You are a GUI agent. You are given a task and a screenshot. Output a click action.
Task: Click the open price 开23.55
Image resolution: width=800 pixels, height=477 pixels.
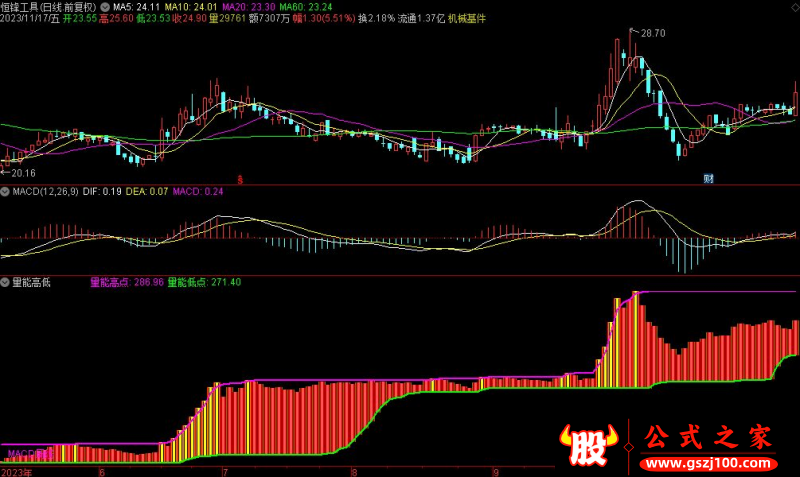[80, 18]
